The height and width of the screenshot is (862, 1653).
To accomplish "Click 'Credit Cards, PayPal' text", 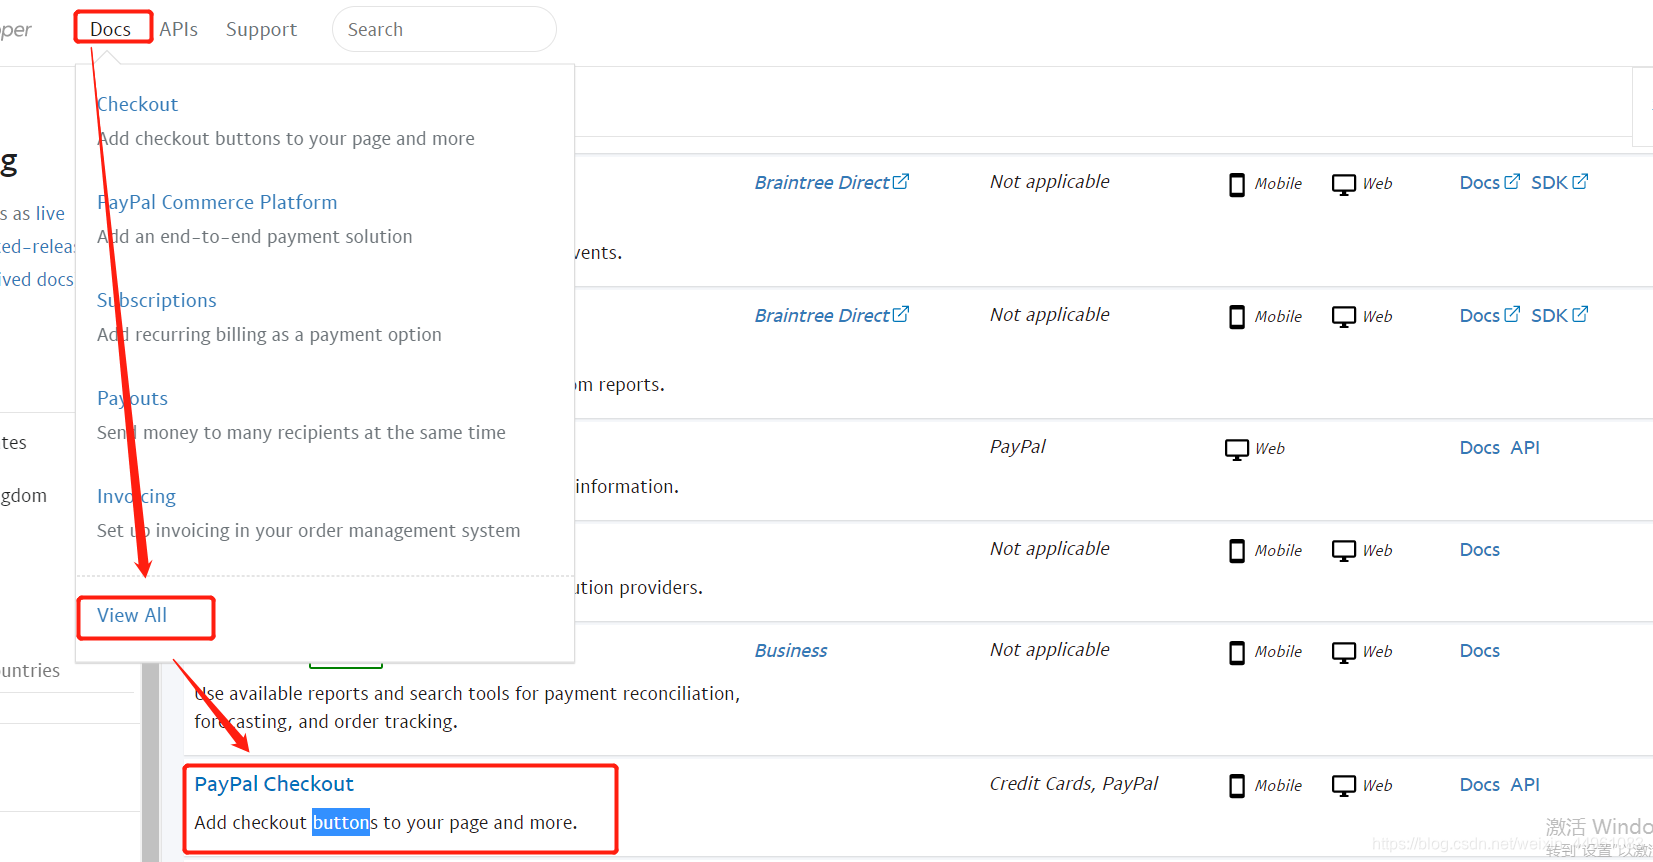I will [1074, 783].
